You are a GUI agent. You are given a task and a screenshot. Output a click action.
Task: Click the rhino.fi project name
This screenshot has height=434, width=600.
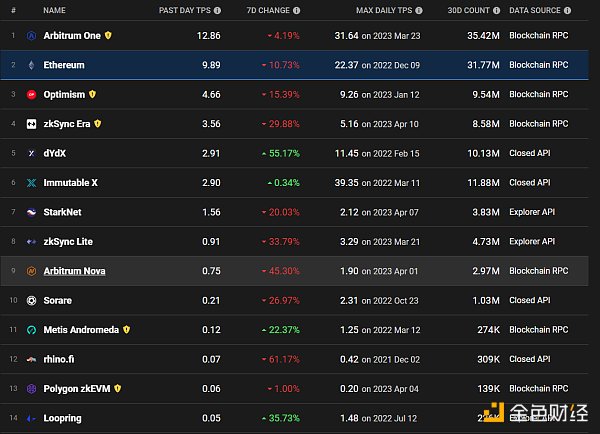(x=60, y=359)
